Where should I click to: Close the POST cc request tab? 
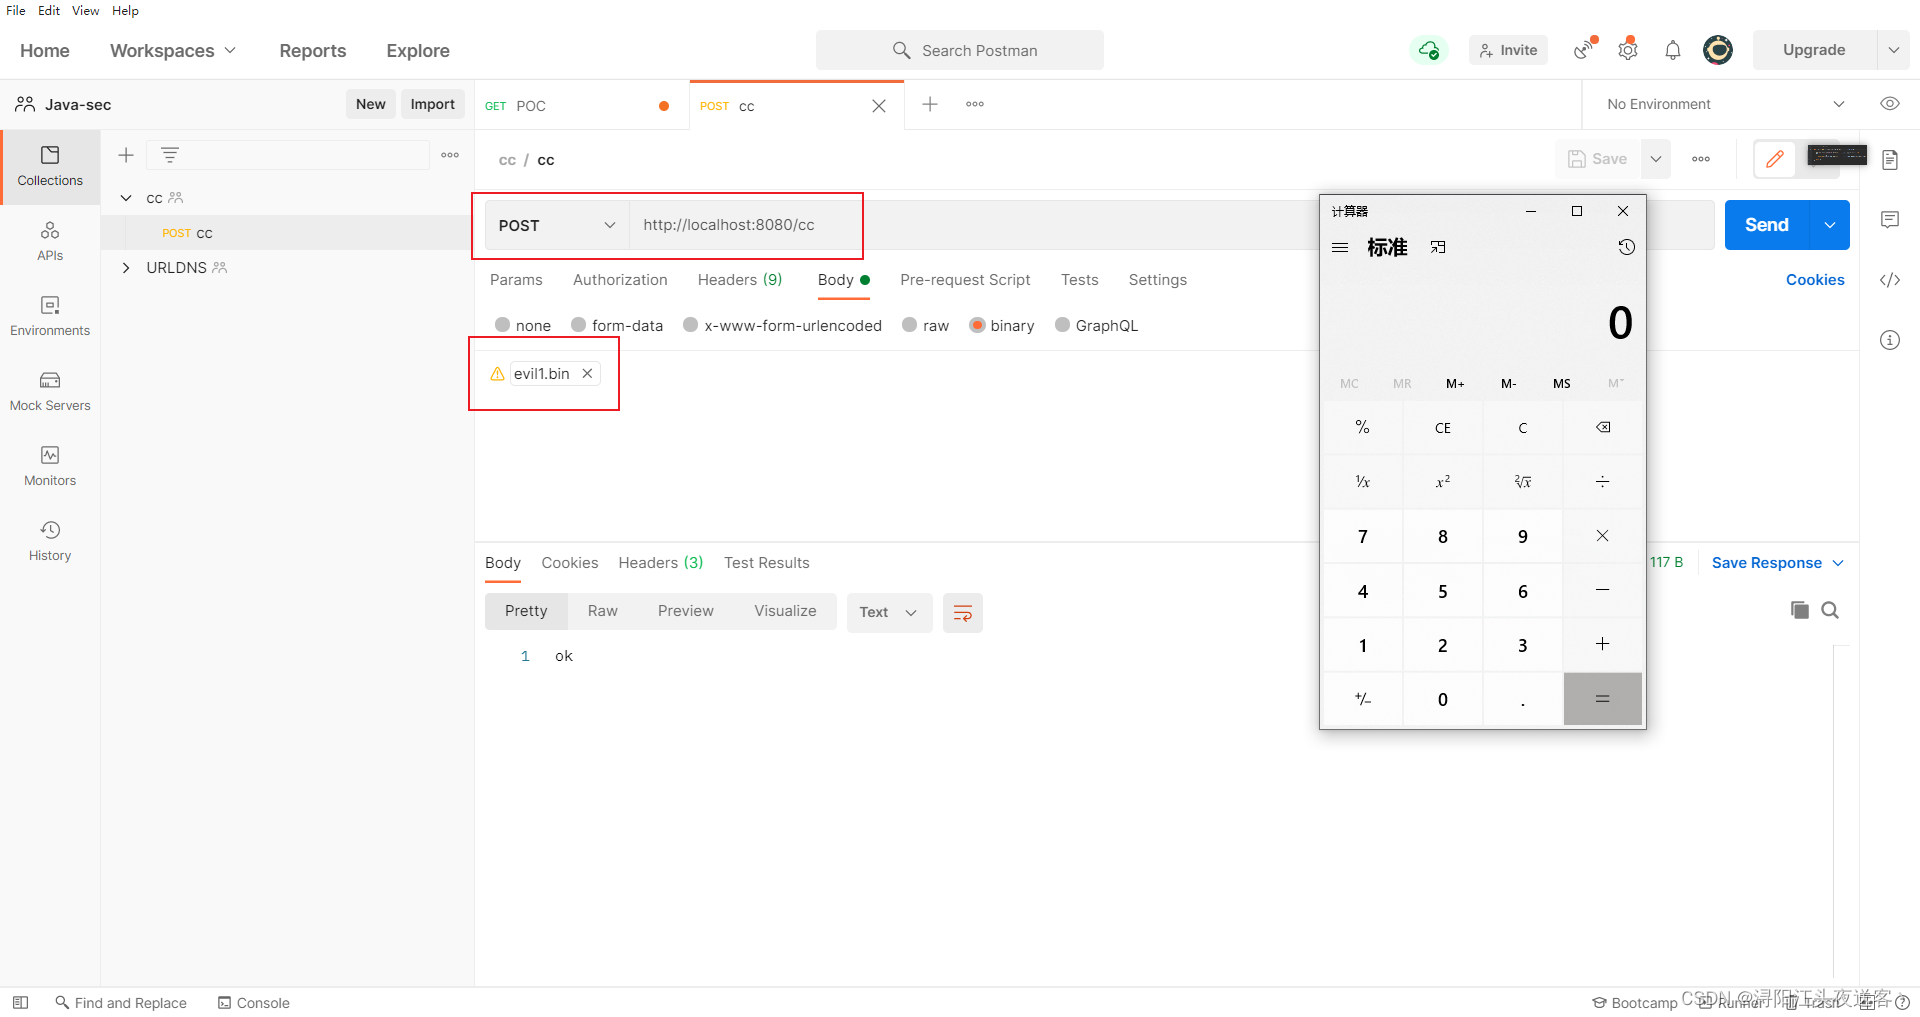point(879,106)
